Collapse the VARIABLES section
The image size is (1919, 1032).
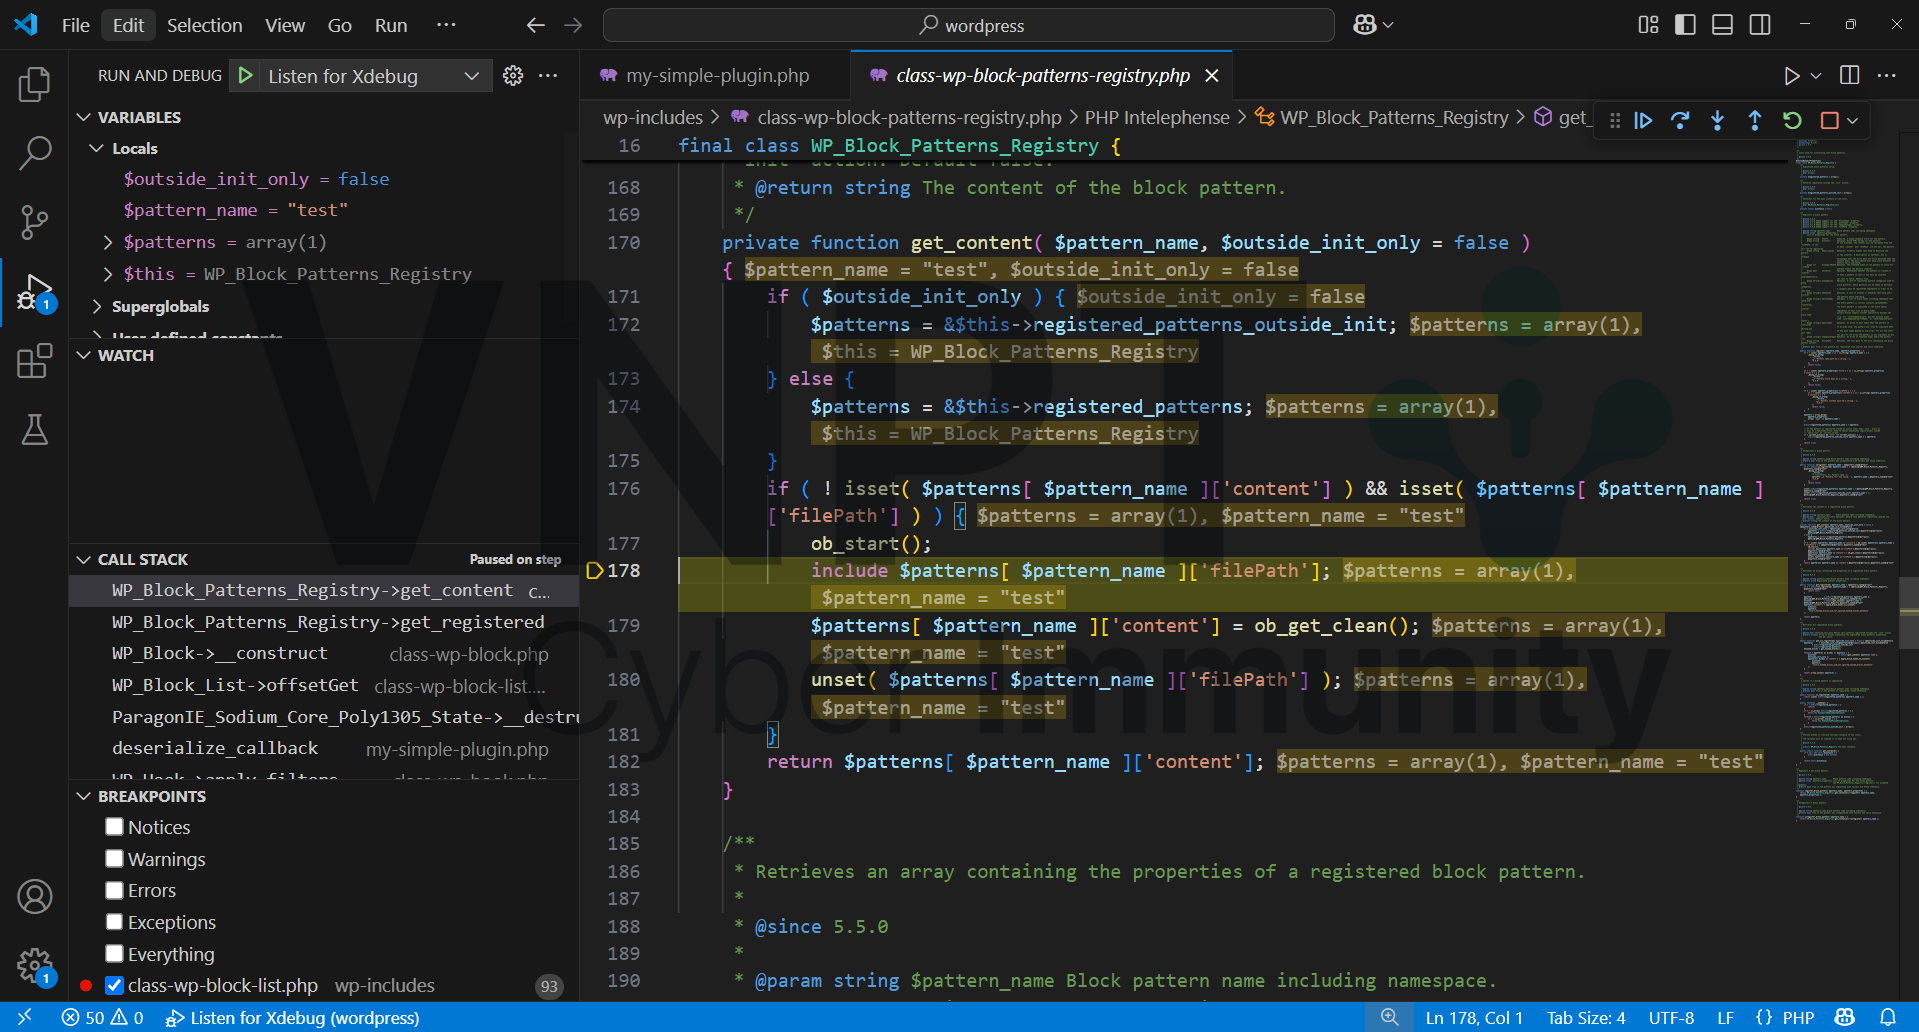[x=84, y=117]
